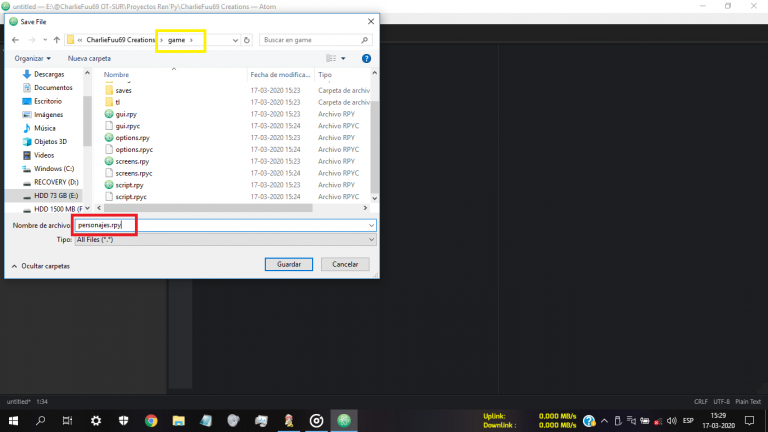Expand the Tipo file type dropdown
The height and width of the screenshot is (432, 768).
[x=370, y=240]
